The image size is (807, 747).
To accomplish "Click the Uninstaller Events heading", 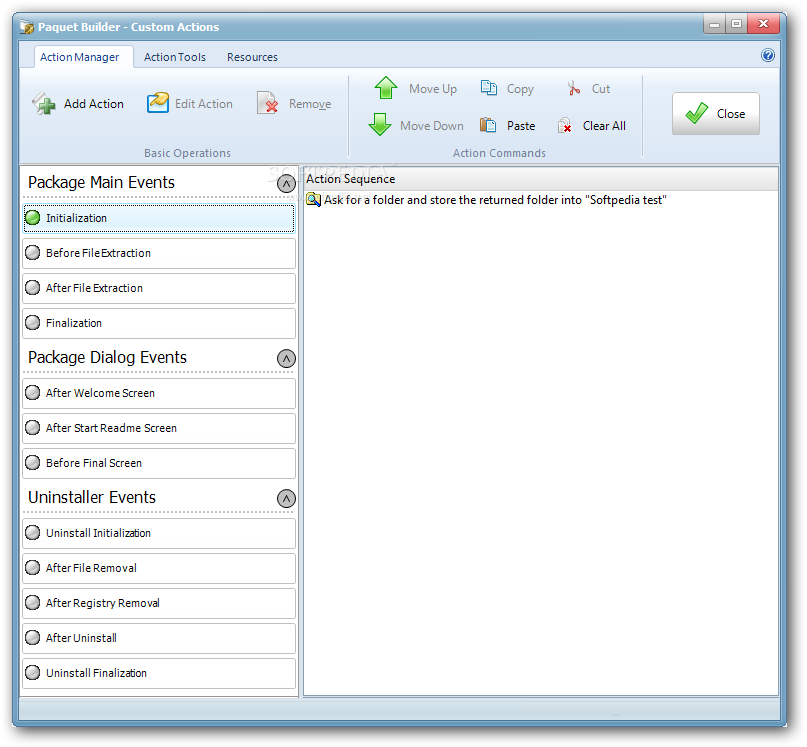I will click(92, 498).
